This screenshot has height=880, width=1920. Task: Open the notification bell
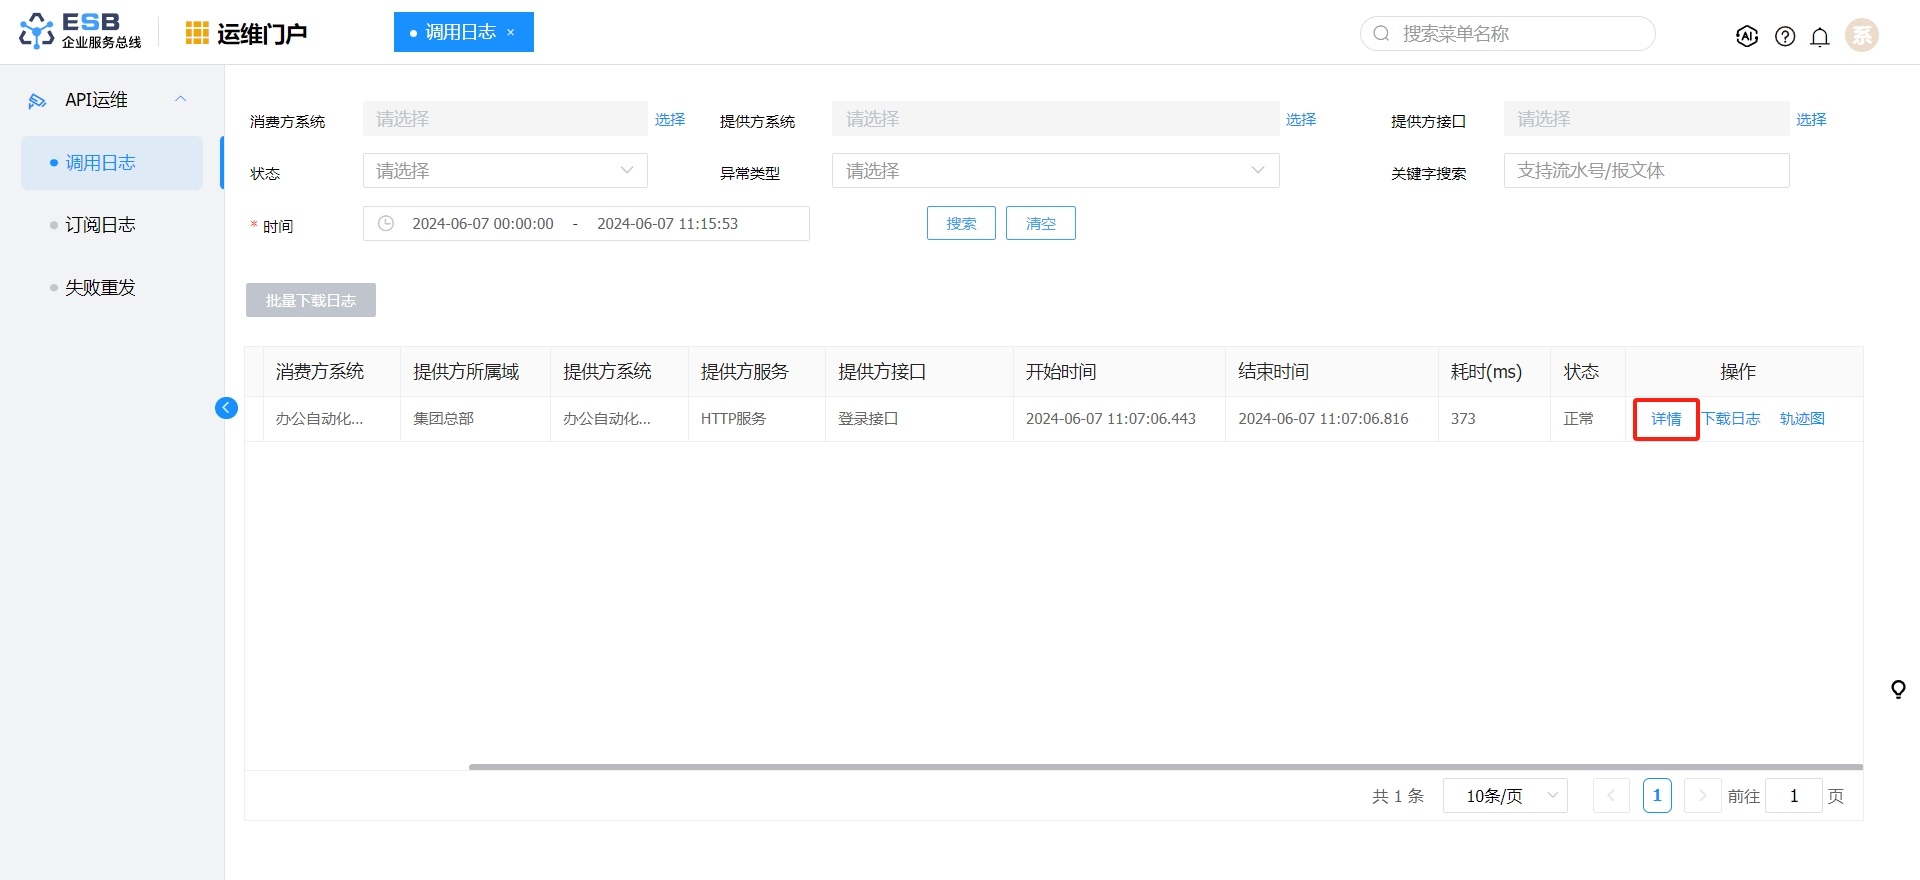tap(1820, 37)
